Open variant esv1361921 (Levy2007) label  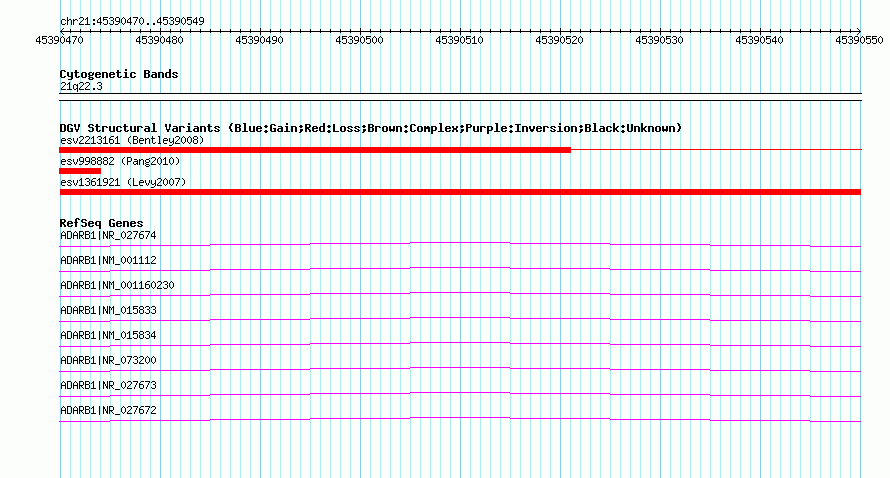click(x=123, y=182)
